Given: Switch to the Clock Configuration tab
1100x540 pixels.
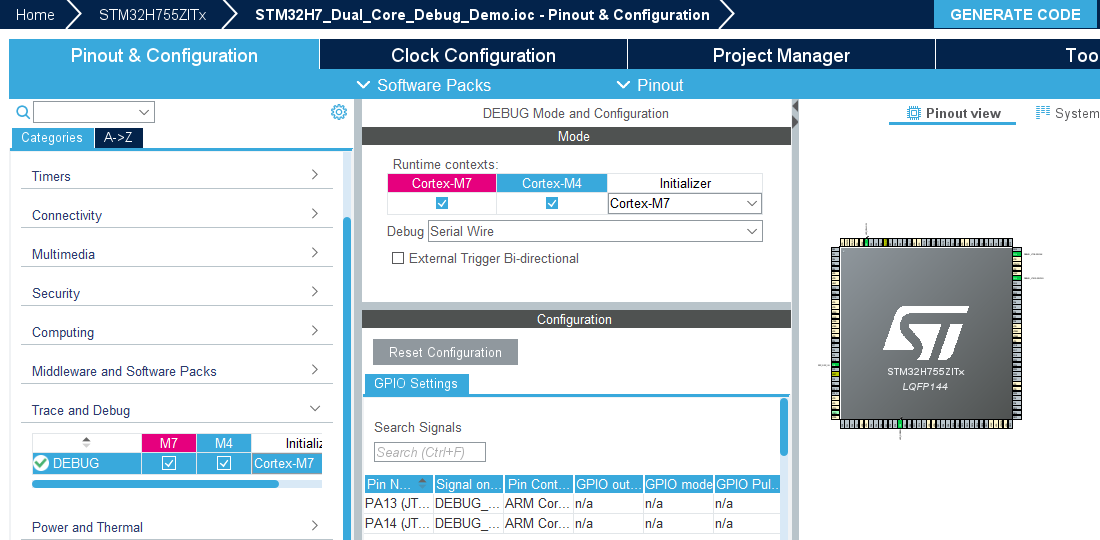Looking at the screenshot, I should tap(474, 55).
